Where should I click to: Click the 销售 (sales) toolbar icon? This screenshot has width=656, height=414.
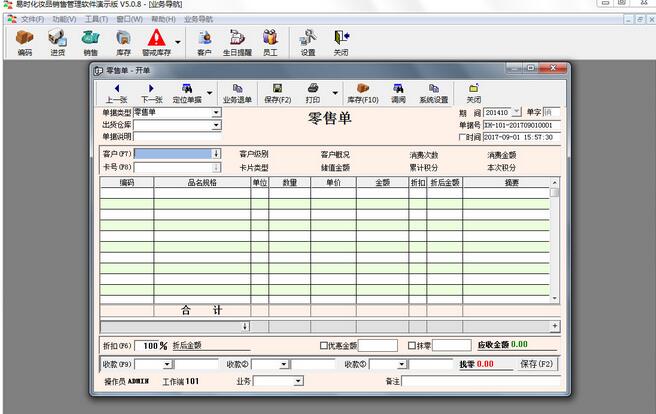pyautogui.click(x=90, y=43)
